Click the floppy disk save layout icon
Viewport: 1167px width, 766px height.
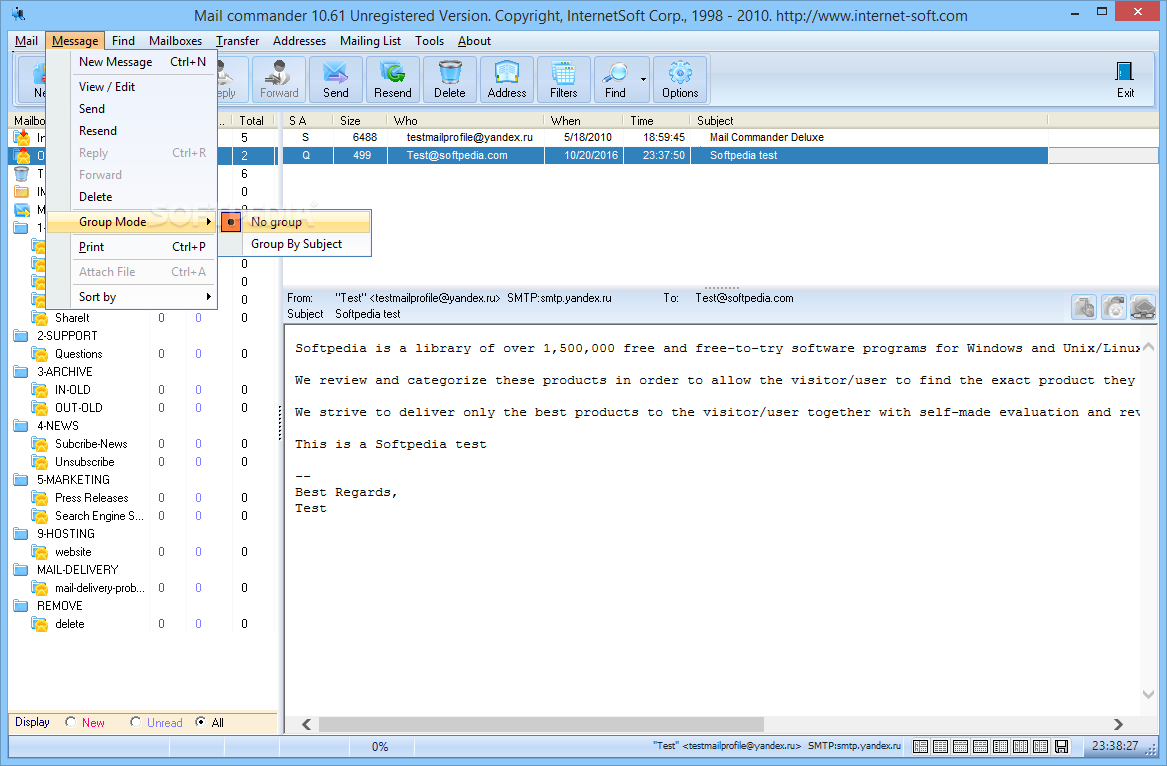[x=1062, y=746]
